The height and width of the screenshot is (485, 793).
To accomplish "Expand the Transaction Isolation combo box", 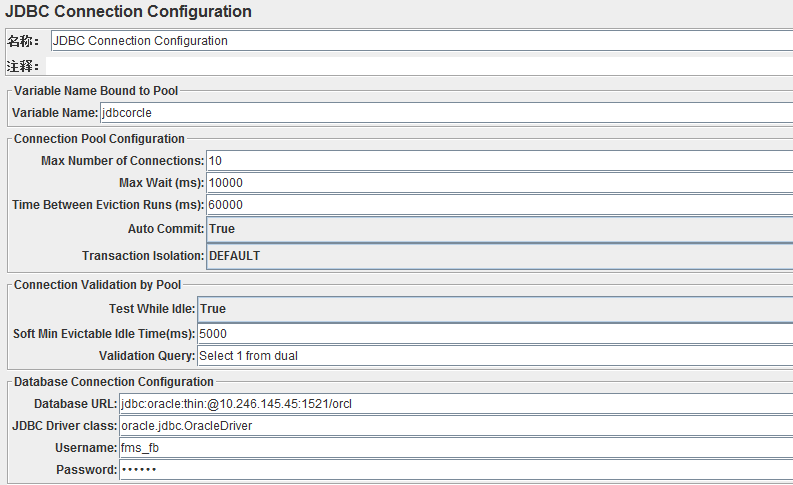I will point(499,256).
